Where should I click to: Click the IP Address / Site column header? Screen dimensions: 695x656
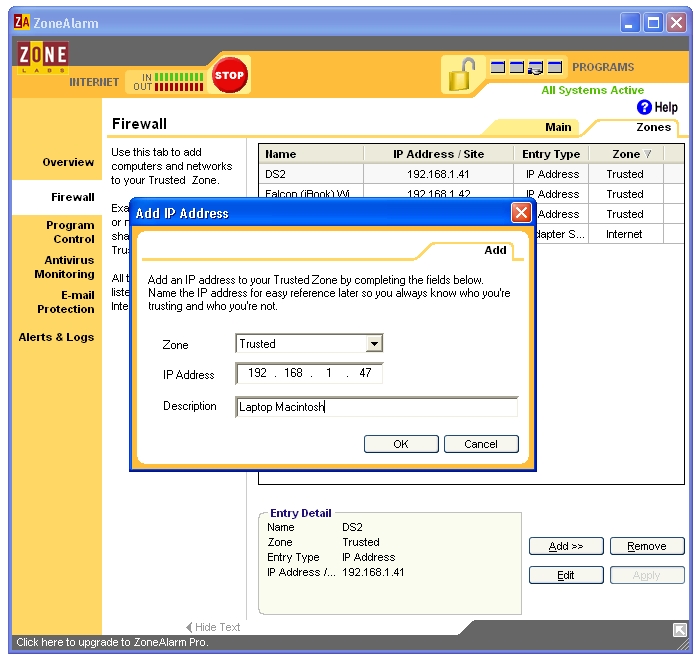pyautogui.click(x=438, y=154)
